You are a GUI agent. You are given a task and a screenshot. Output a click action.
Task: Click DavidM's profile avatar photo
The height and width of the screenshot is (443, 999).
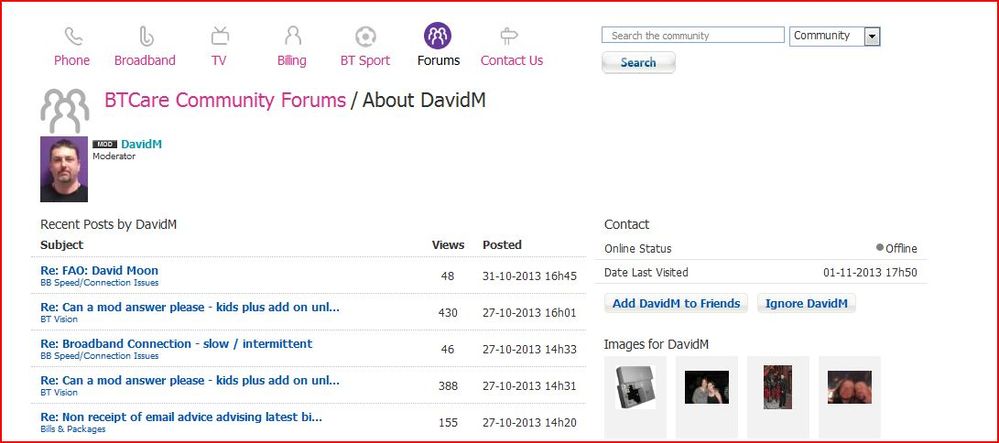pos(64,169)
